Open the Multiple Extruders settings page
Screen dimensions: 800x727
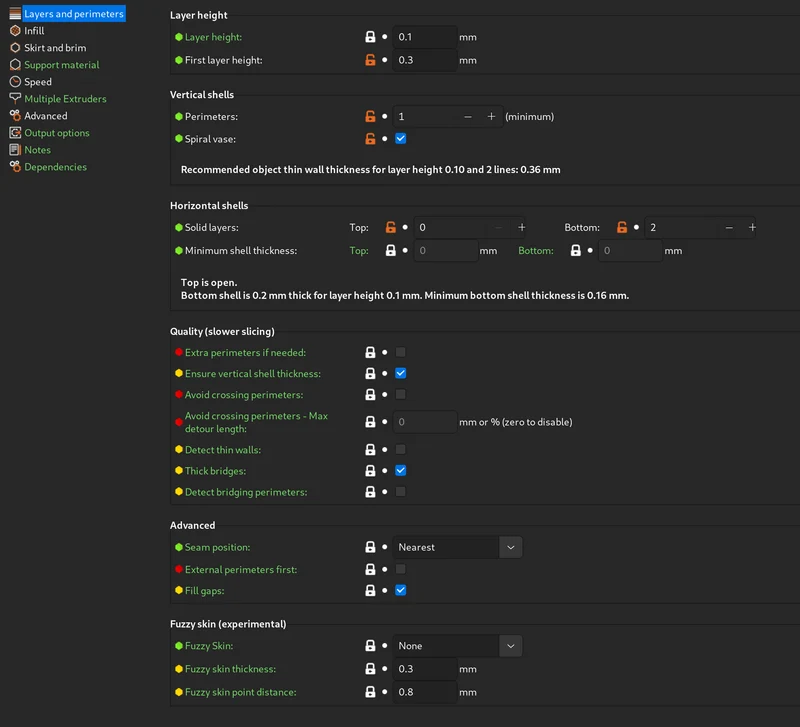[x=65, y=98]
